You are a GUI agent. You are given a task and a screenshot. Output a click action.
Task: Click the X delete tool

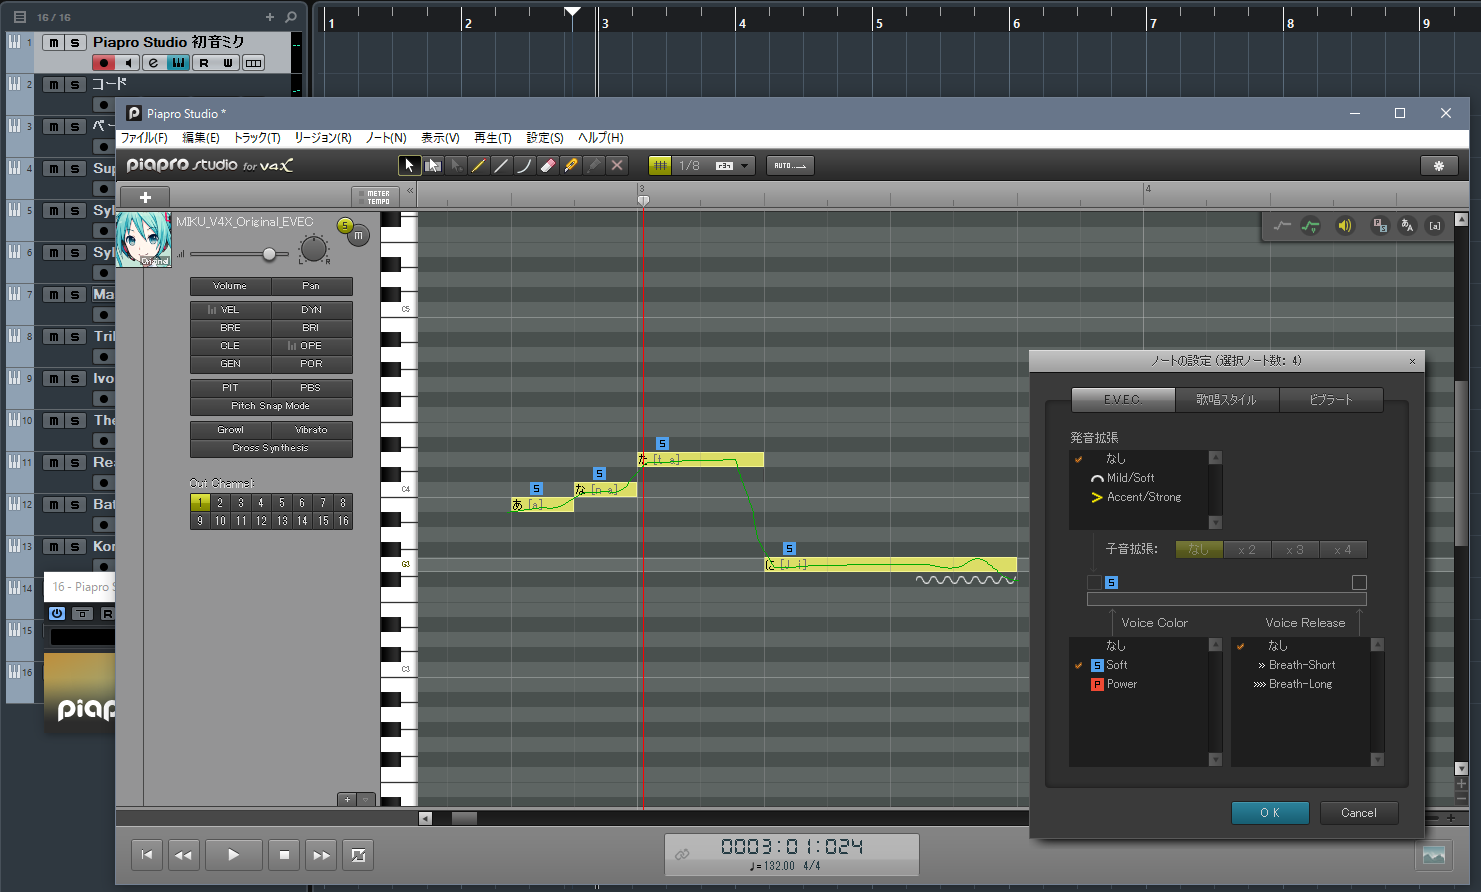pyautogui.click(x=617, y=165)
